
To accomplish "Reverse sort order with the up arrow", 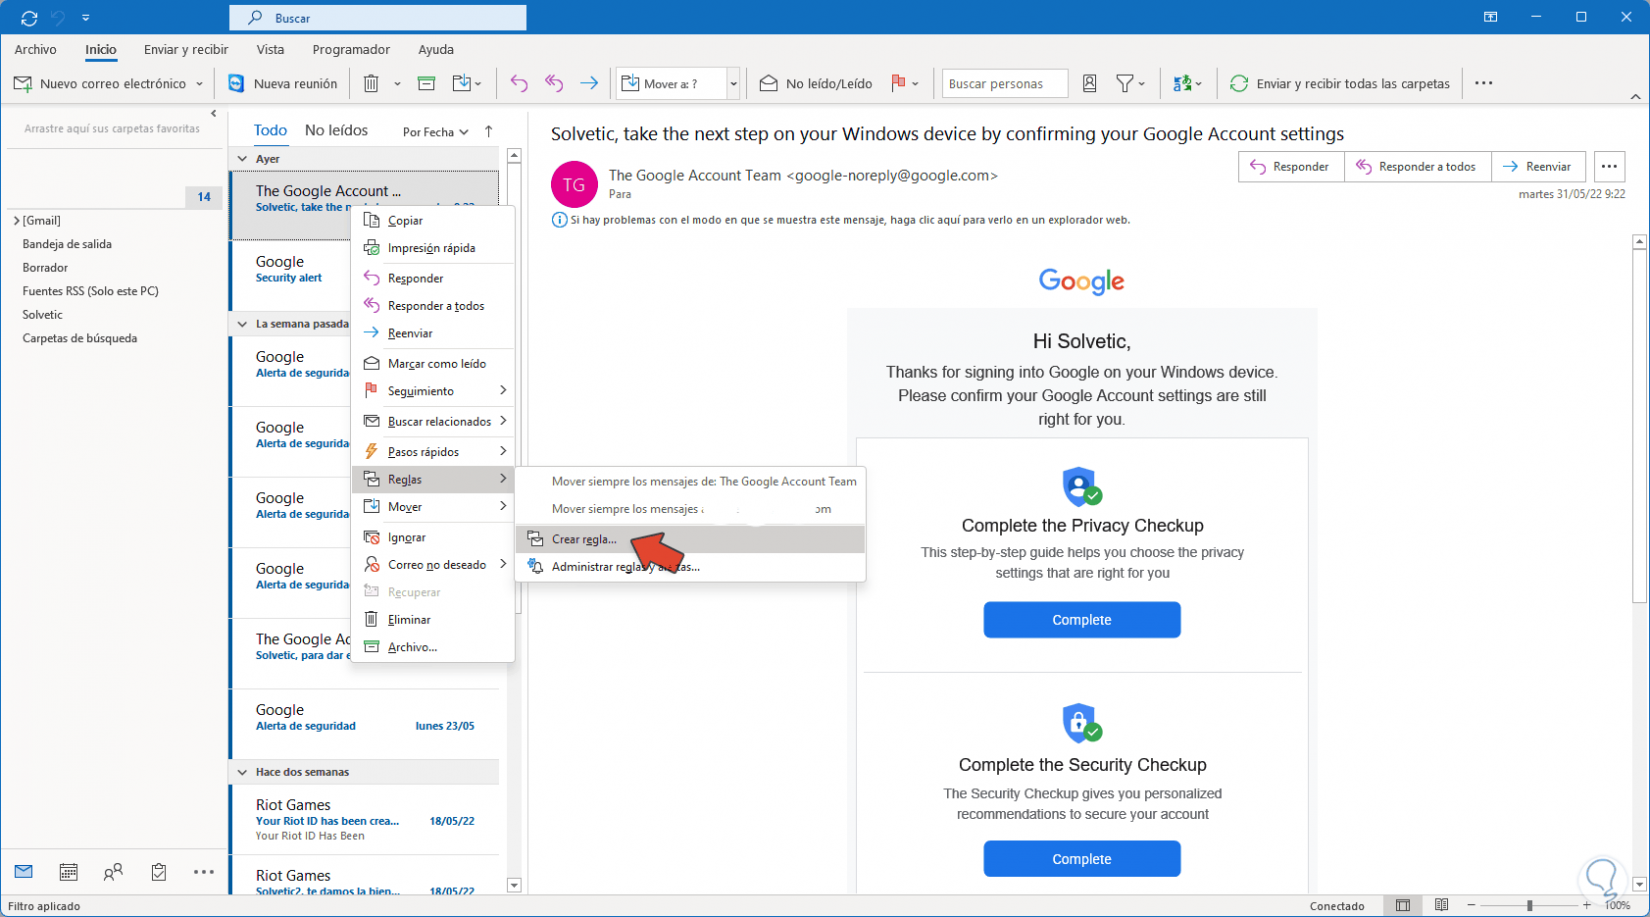I will point(489,131).
